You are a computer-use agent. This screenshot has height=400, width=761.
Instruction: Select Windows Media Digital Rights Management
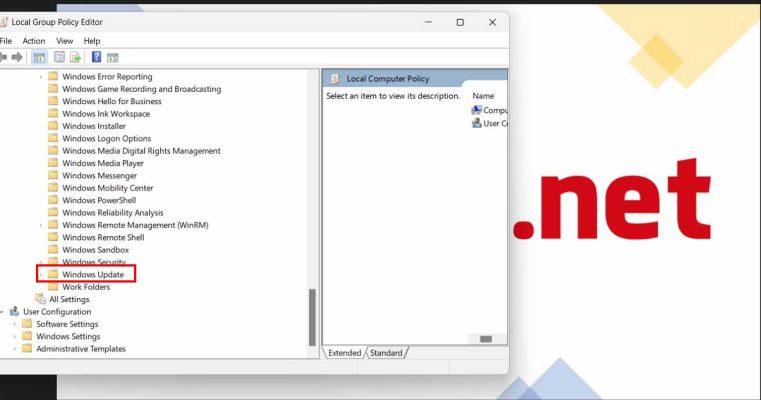tap(141, 150)
